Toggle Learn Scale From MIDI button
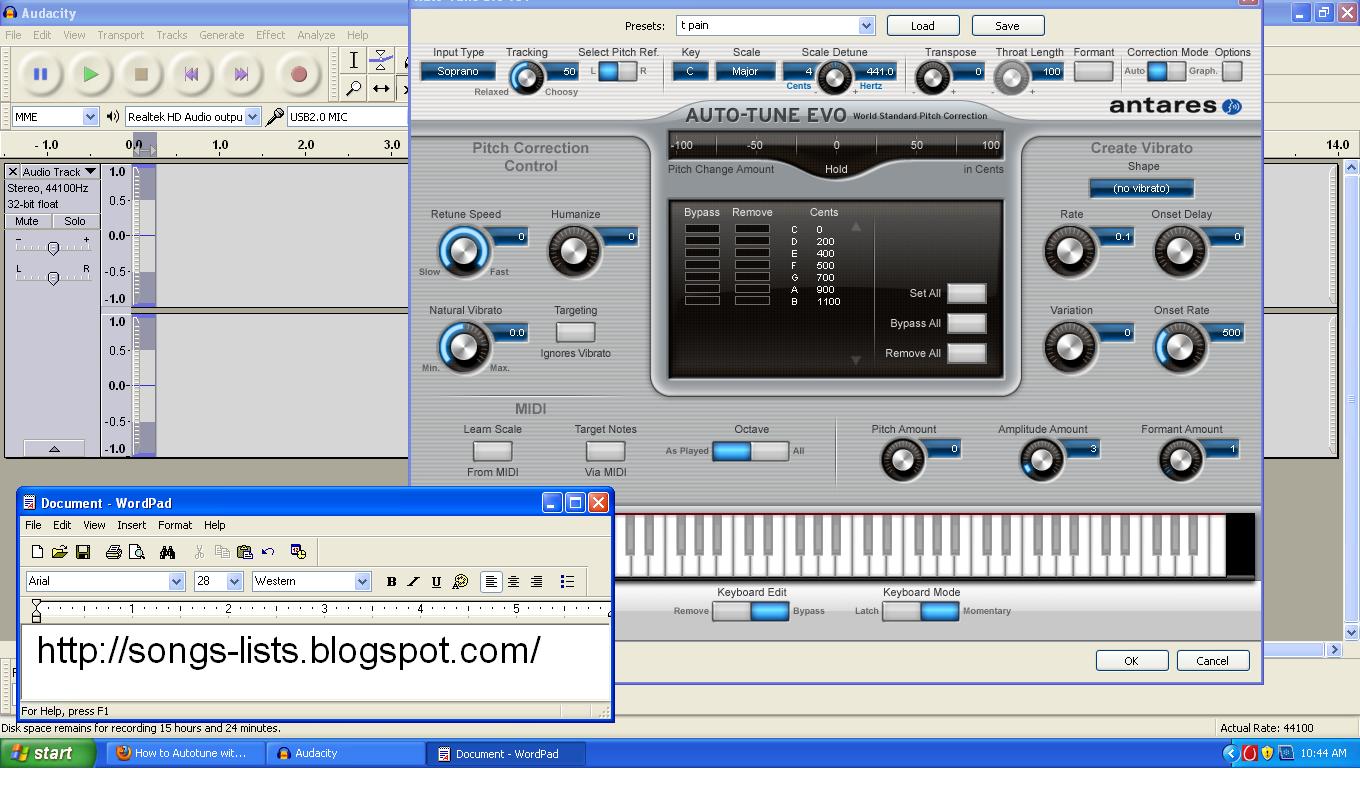 pos(492,450)
